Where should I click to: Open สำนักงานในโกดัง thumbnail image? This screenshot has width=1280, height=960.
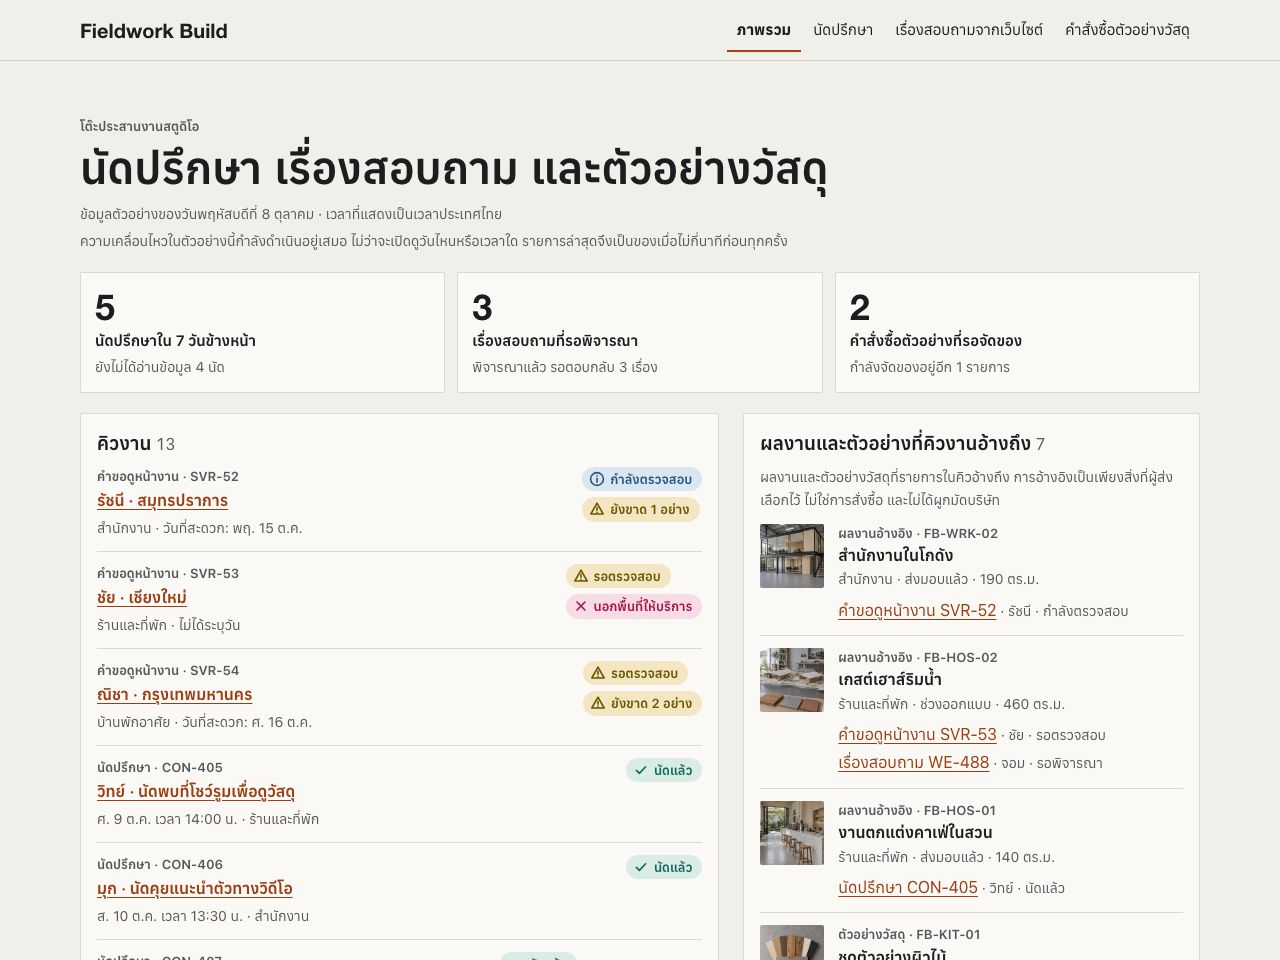[792, 556]
